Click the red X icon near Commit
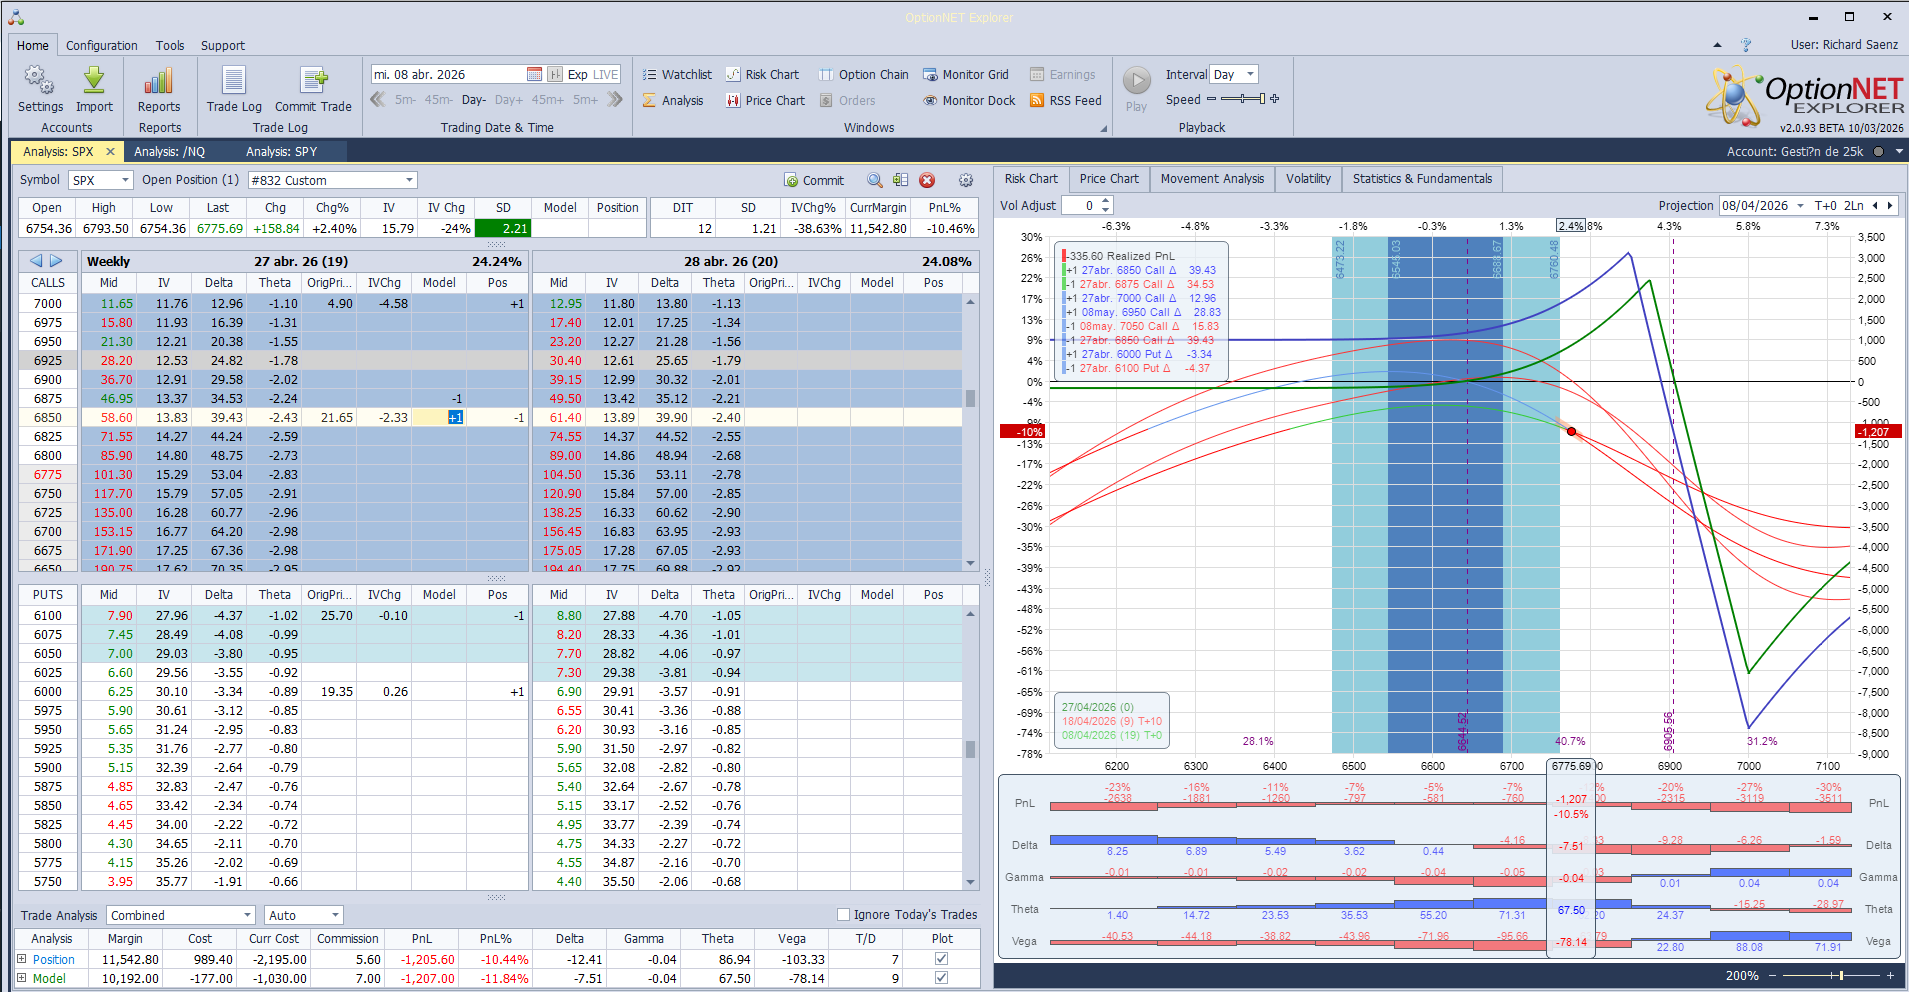This screenshot has width=1909, height=992. [x=927, y=180]
